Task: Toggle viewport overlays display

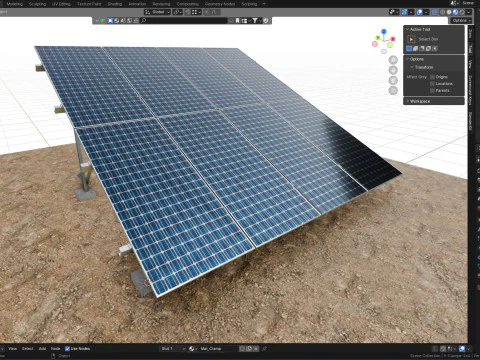Action: click(420, 12)
